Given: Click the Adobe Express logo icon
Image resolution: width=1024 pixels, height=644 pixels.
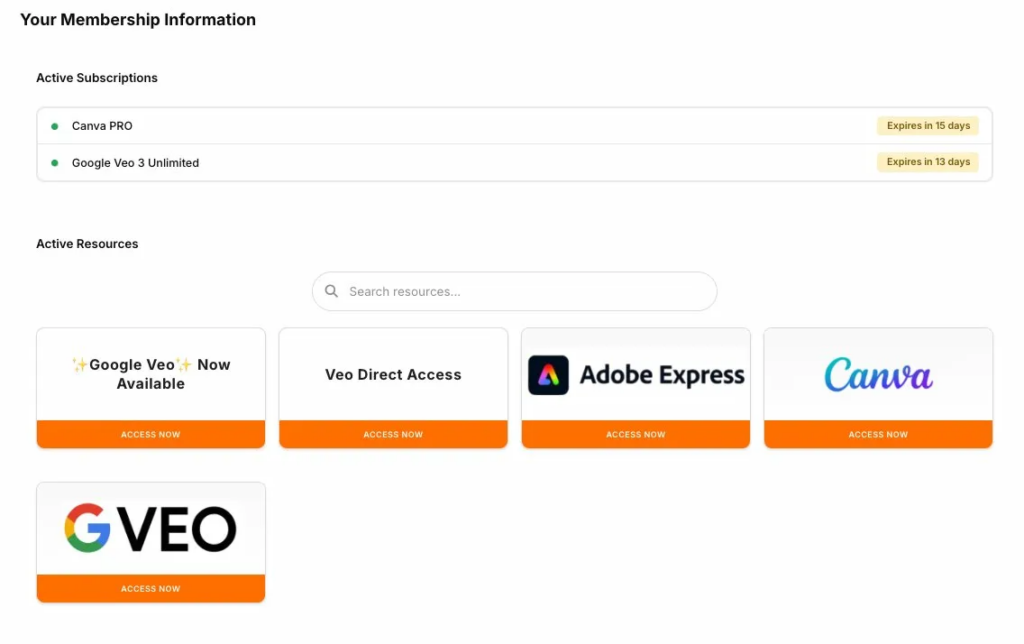Looking at the screenshot, I should click(548, 375).
